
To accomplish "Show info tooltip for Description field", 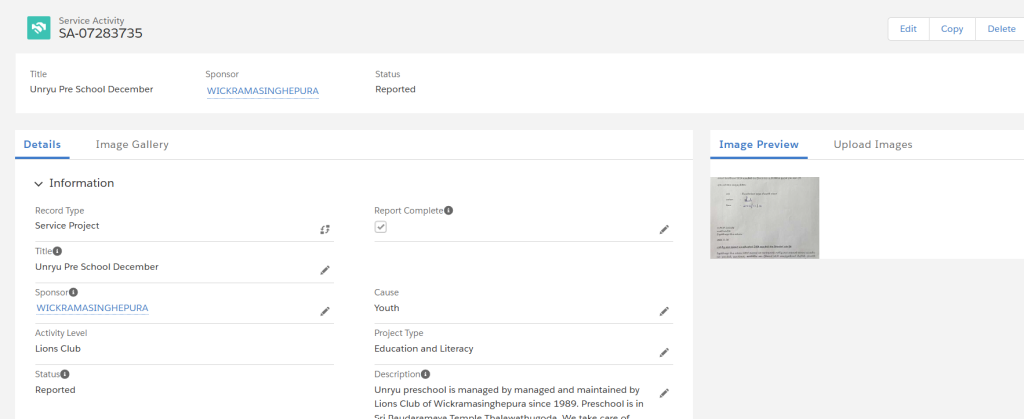I will click(426, 375).
